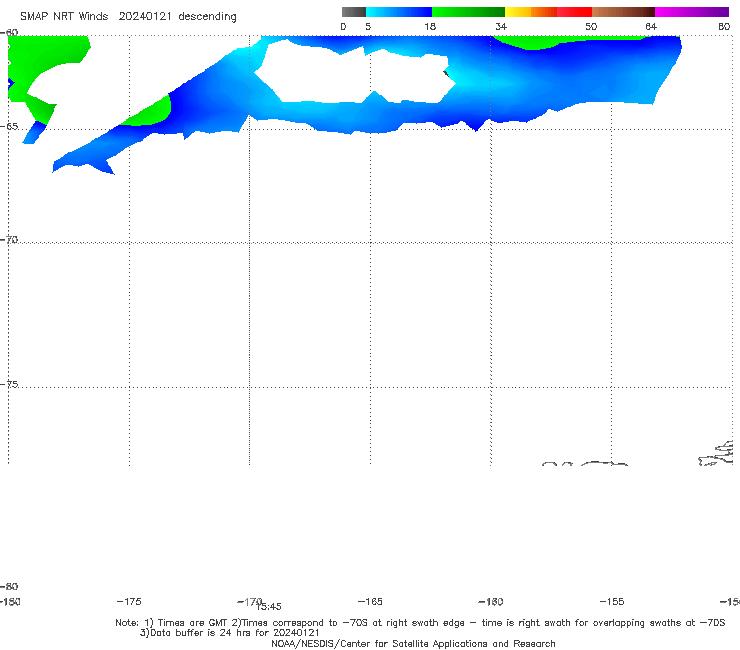The width and height of the screenshot is (740, 650).
Task: Click the title 'SMAP NRT Winds 20240121 descending'
Action: [x=128, y=16]
